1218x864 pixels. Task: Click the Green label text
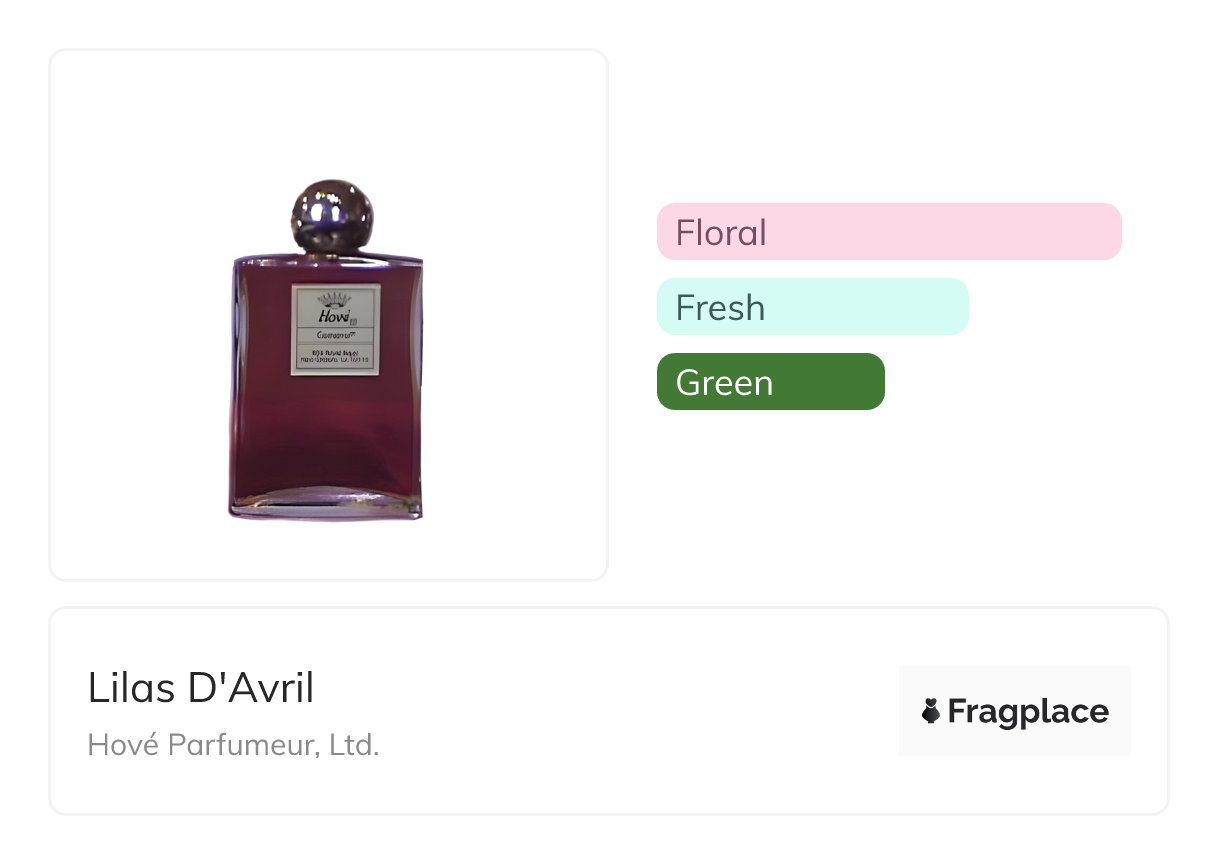click(724, 382)
